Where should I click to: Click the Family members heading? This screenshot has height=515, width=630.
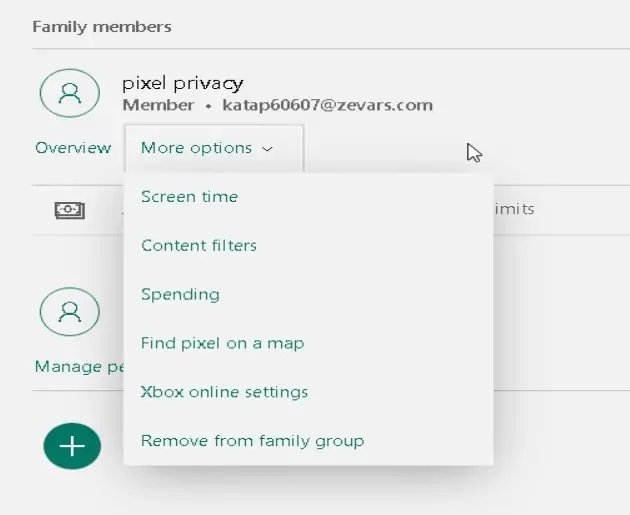coord(102,27)
